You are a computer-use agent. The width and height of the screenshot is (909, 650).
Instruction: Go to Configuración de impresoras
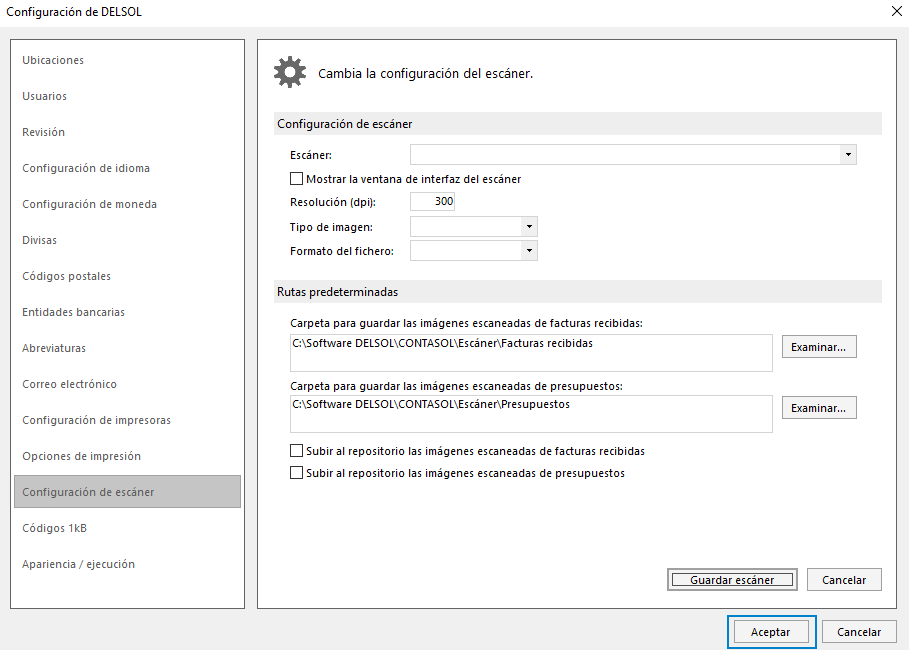[96, 420]
